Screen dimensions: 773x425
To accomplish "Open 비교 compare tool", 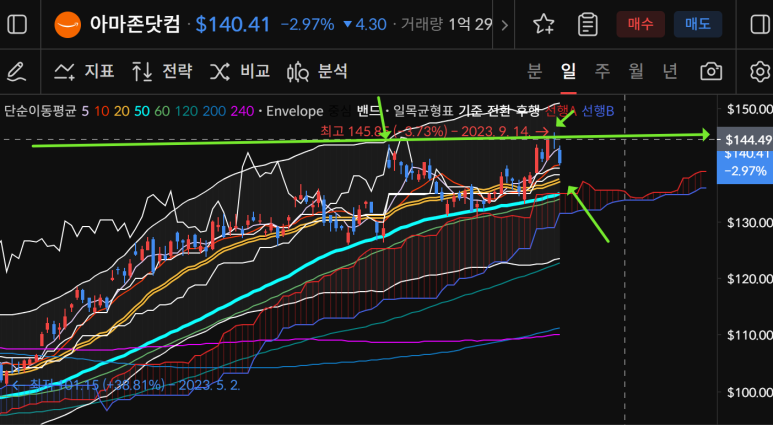I will pos(240,72).
